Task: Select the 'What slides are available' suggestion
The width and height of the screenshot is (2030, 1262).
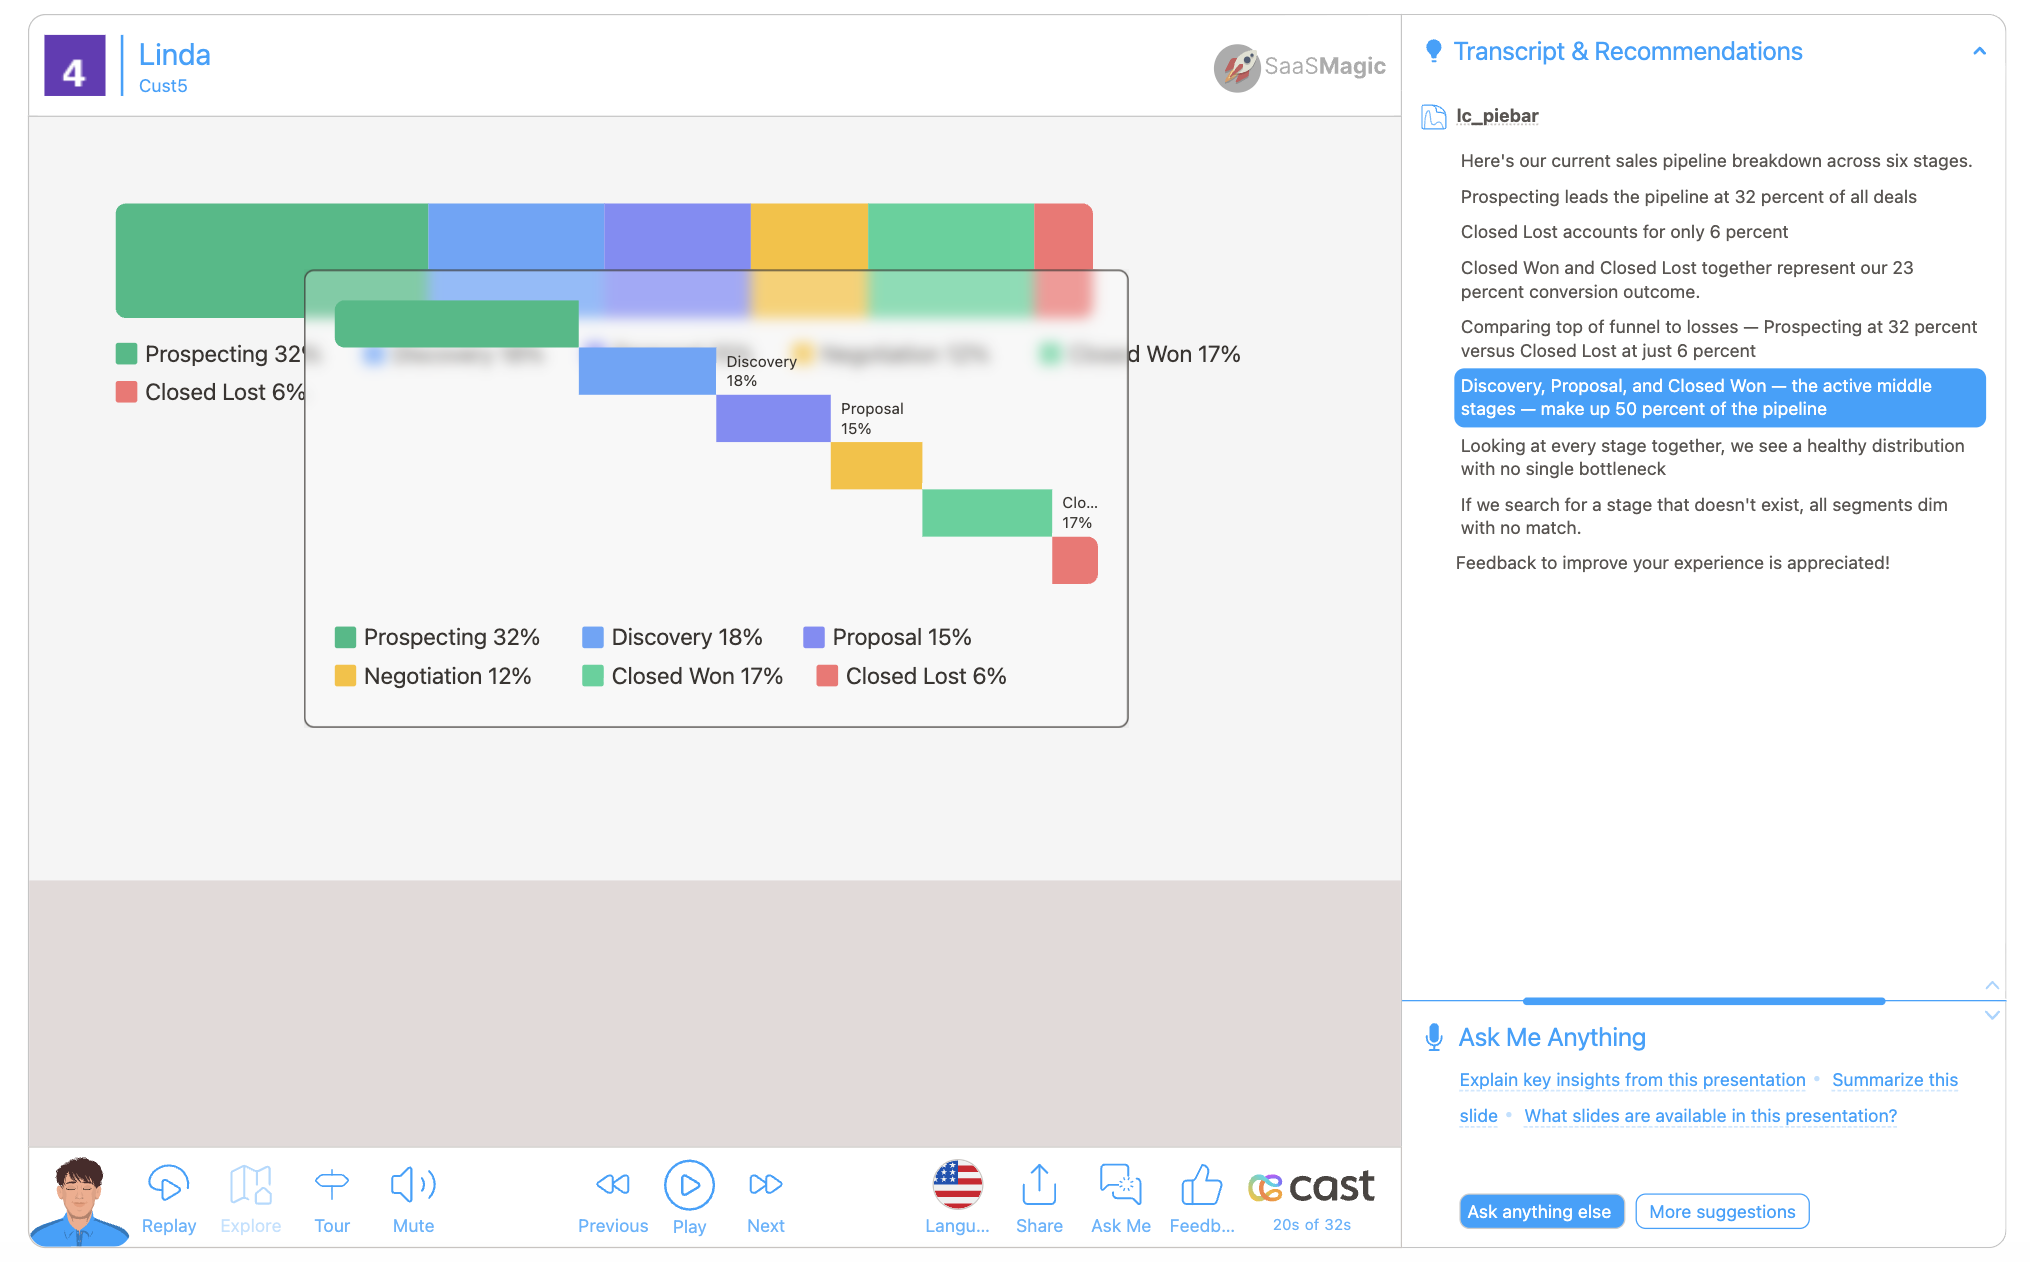Action: [x=1709, y=1116]
